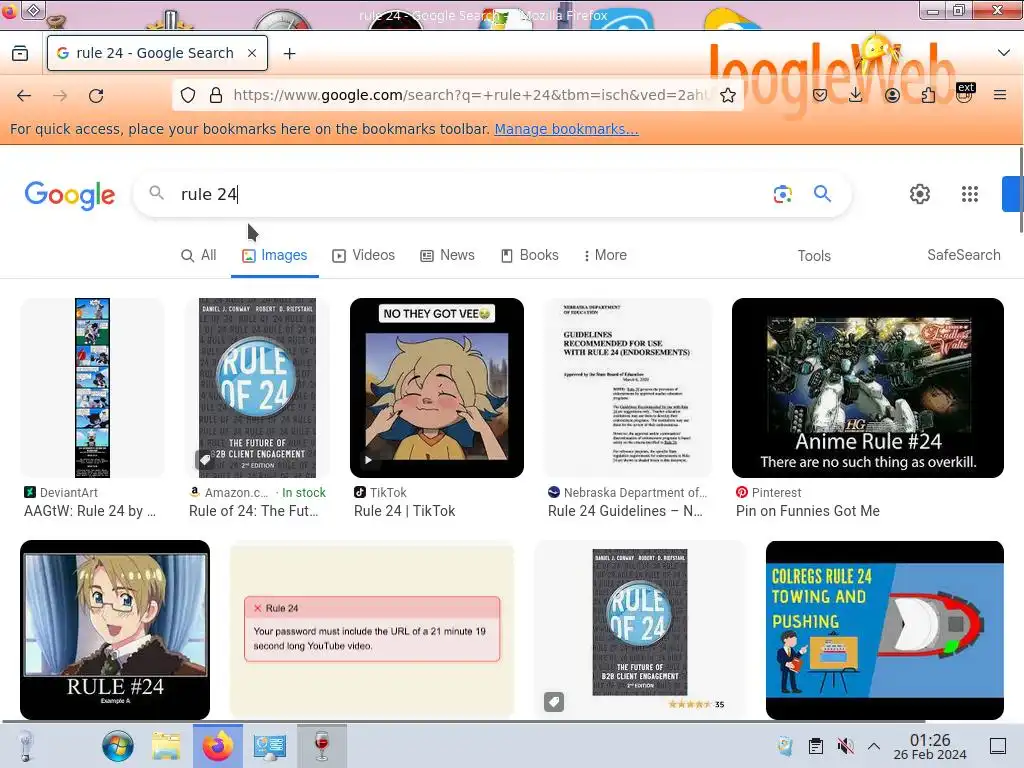The height and width of the screenshot is (768, 1024).
Task: Click the padlock site security icon
Action: (216, 95)
